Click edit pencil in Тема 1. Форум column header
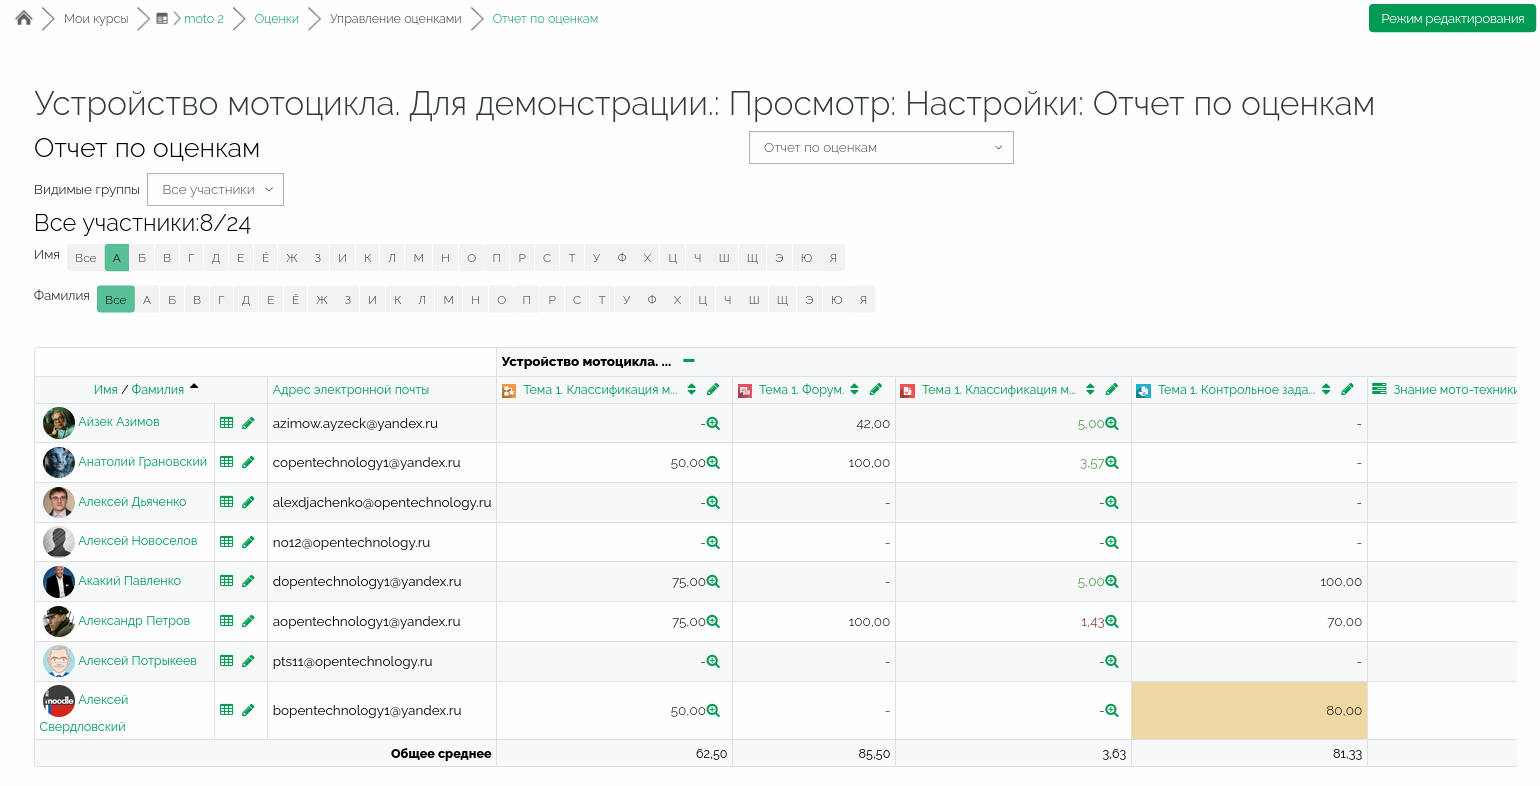The image size is (1540, 786). [876, 389]
